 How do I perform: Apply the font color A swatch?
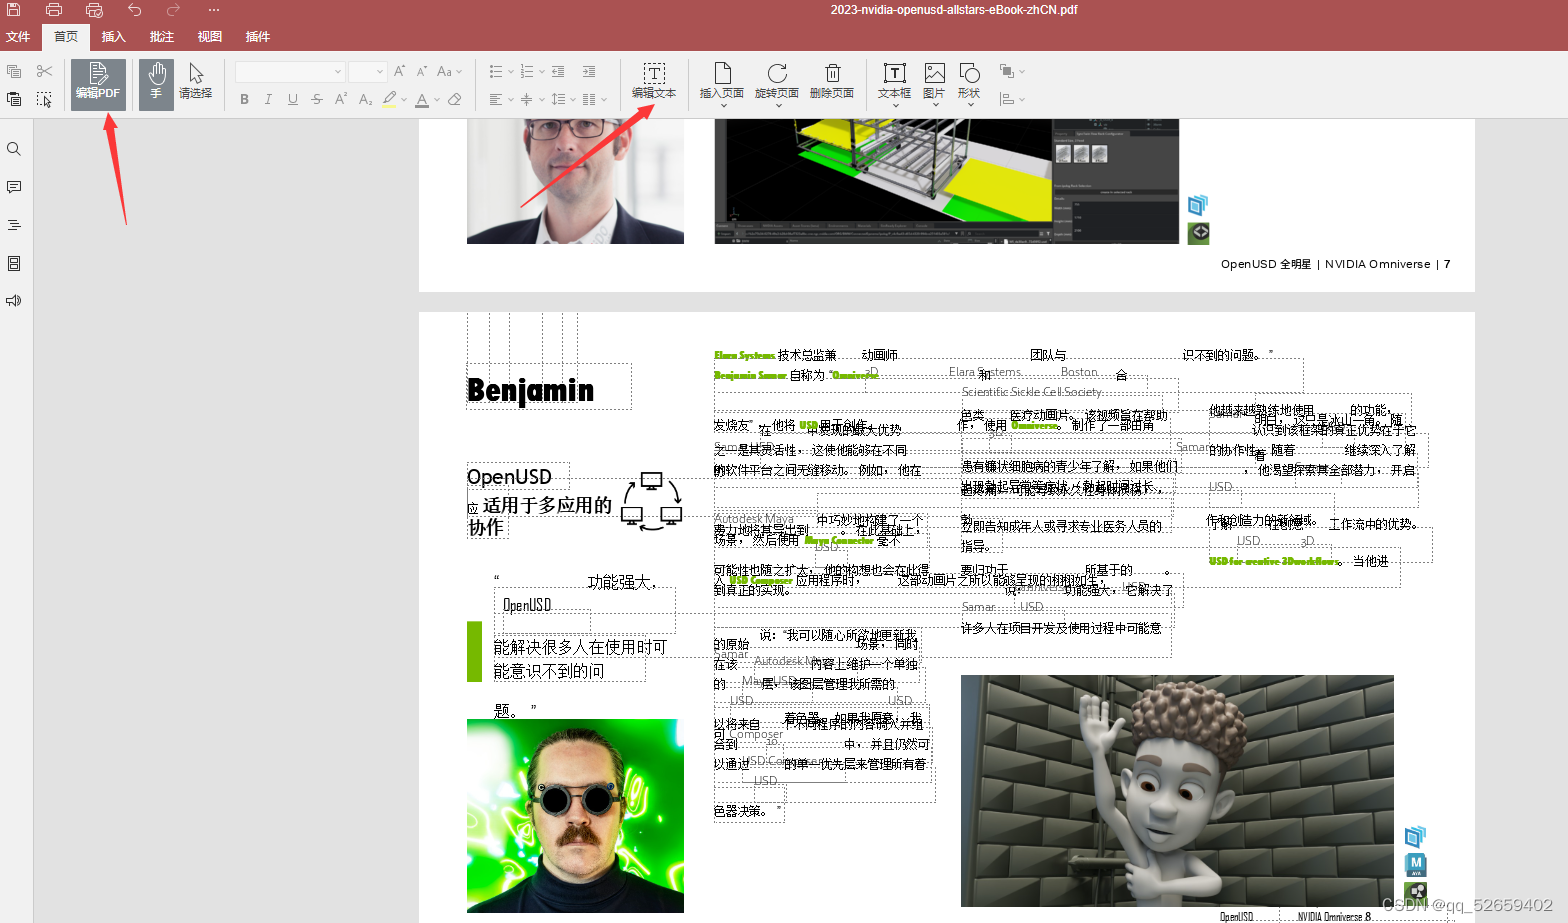tap(422, 99)
